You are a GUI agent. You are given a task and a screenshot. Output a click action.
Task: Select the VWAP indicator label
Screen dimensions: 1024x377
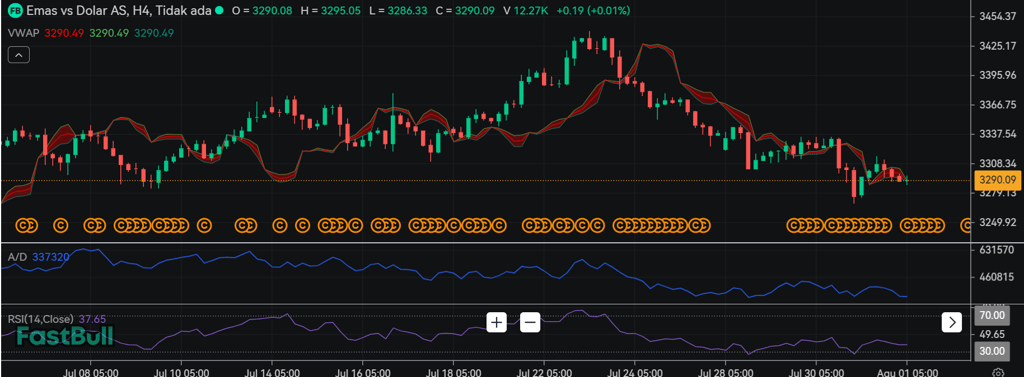point(24,33)
